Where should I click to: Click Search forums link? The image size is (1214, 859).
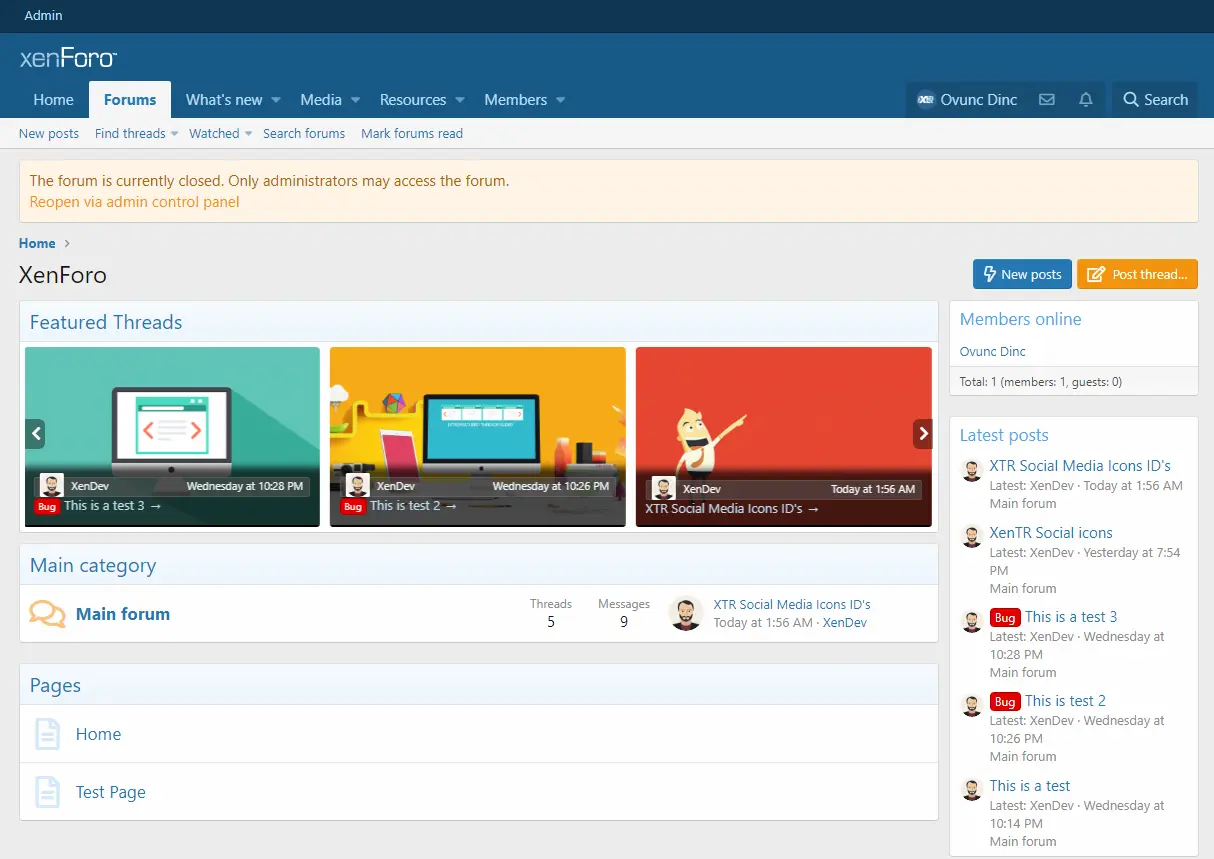(304, 133)
